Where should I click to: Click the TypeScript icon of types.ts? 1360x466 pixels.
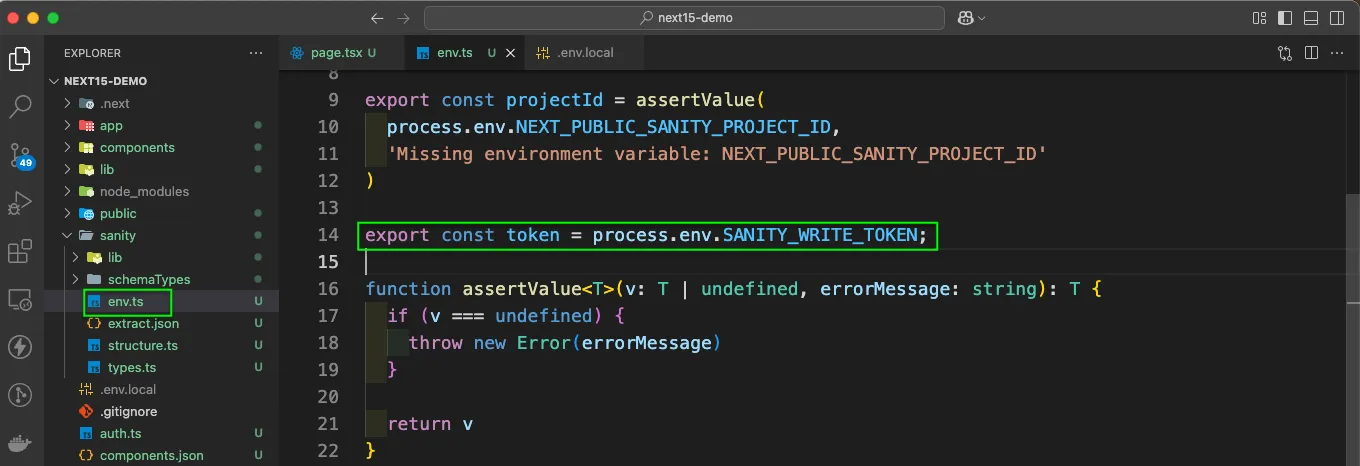coord(94,367)
